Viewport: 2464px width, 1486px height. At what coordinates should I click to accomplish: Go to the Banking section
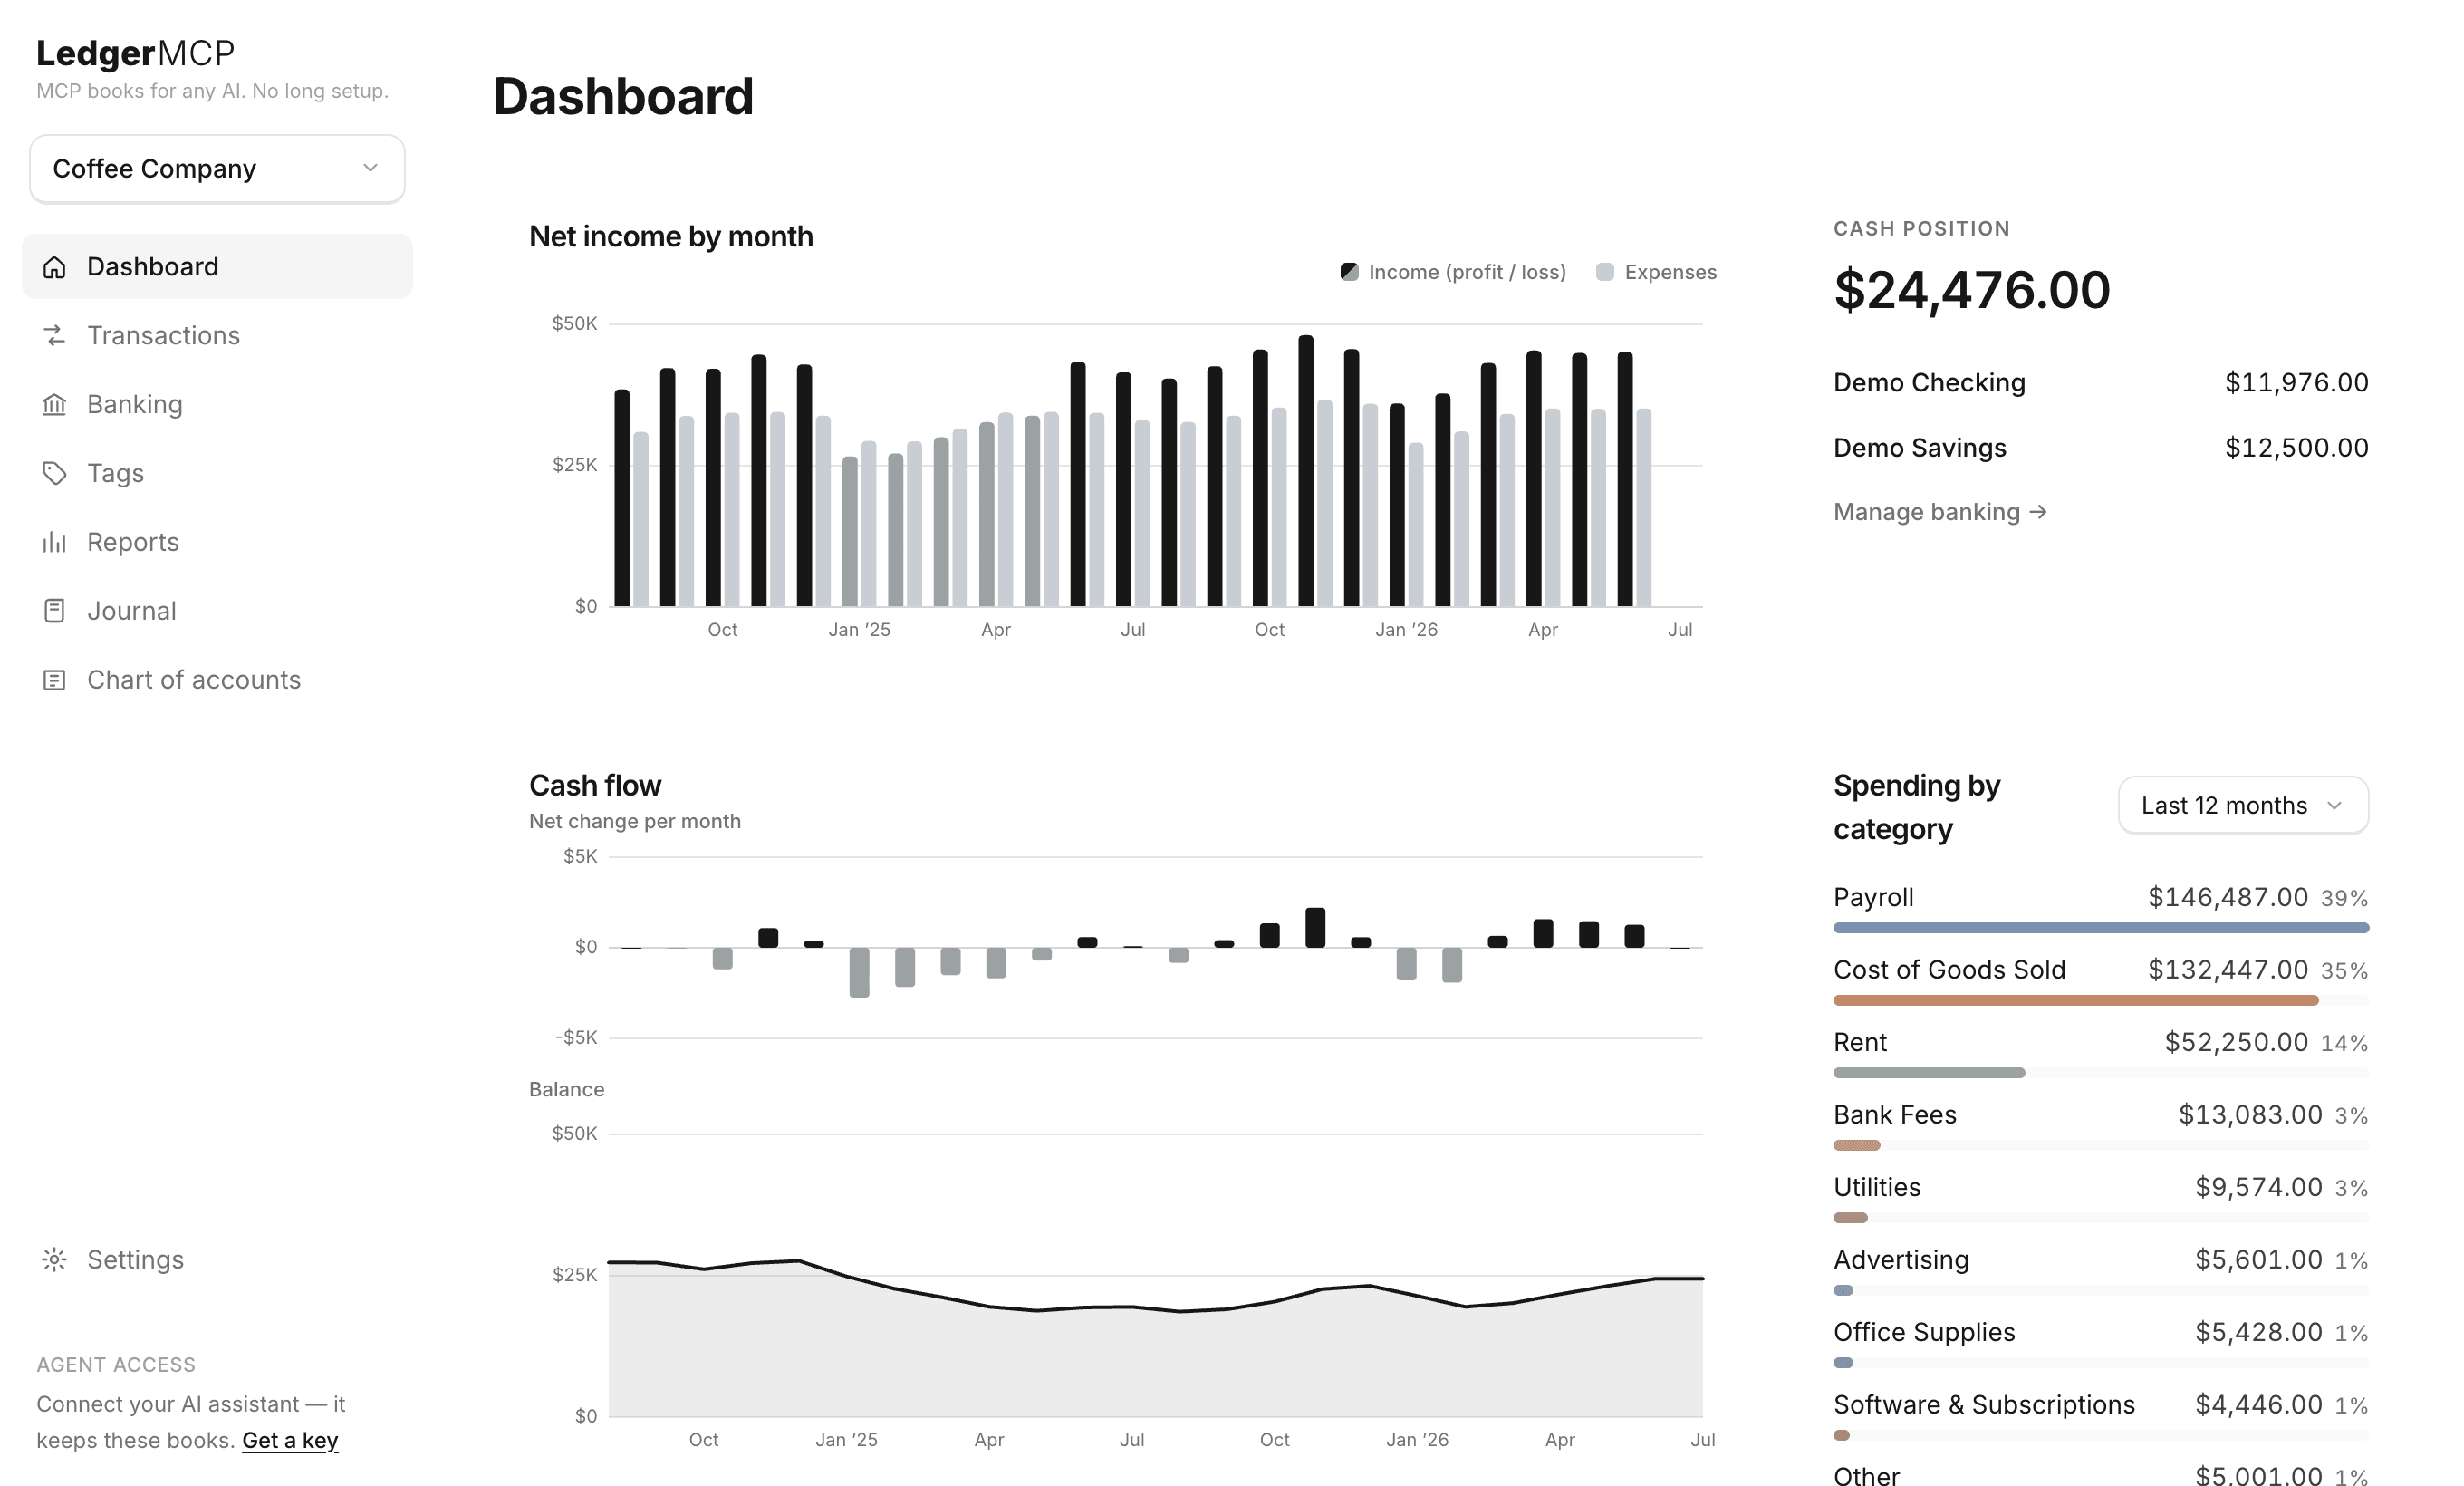tap(217, 405)
